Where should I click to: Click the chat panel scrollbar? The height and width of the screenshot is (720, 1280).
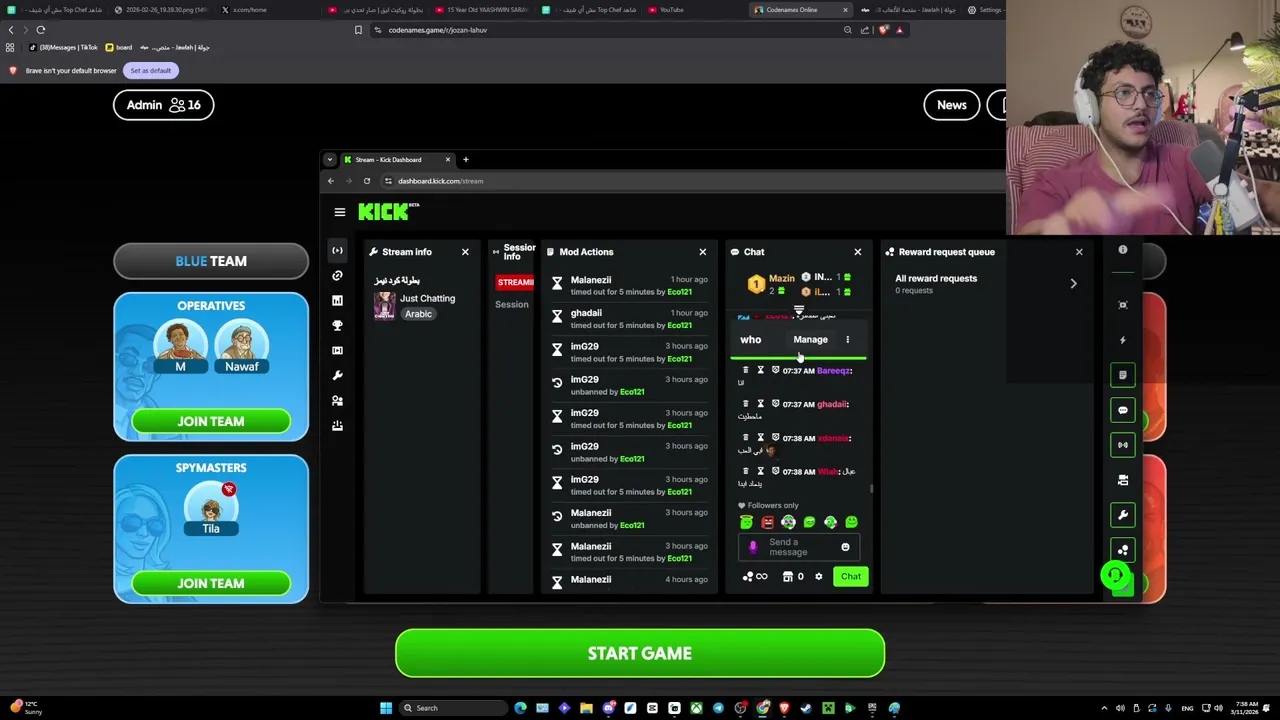click(871, 489)
